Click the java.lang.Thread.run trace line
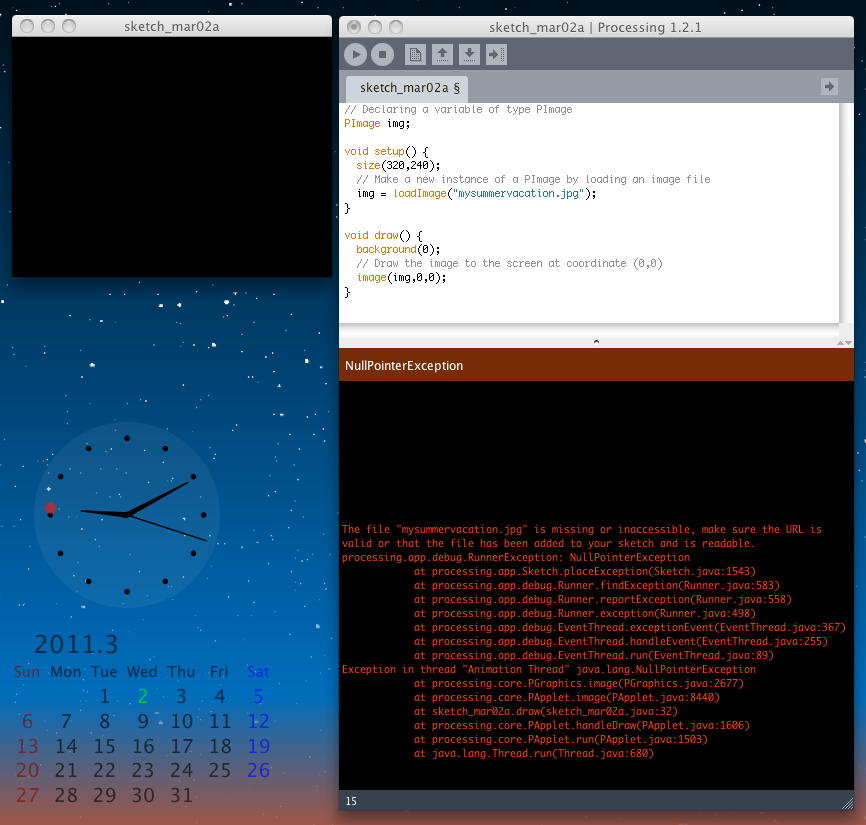Viewport: 866px width, 825px height. (534, 753)
